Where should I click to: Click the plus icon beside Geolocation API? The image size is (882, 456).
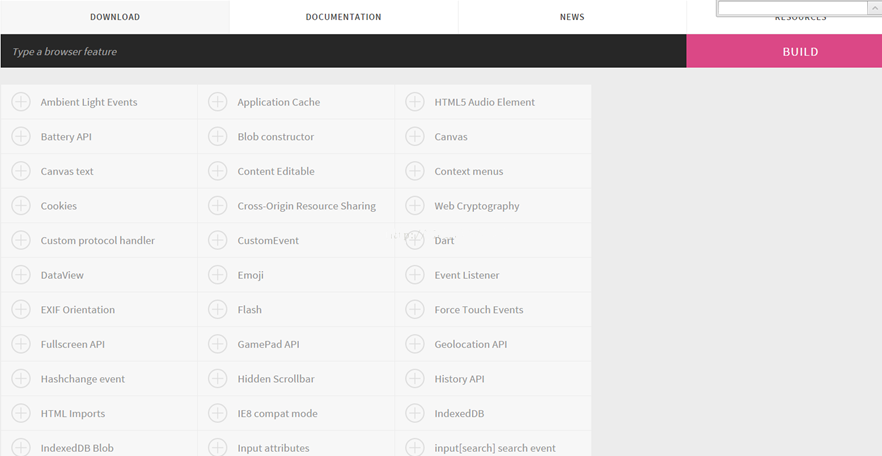(415, 344)
